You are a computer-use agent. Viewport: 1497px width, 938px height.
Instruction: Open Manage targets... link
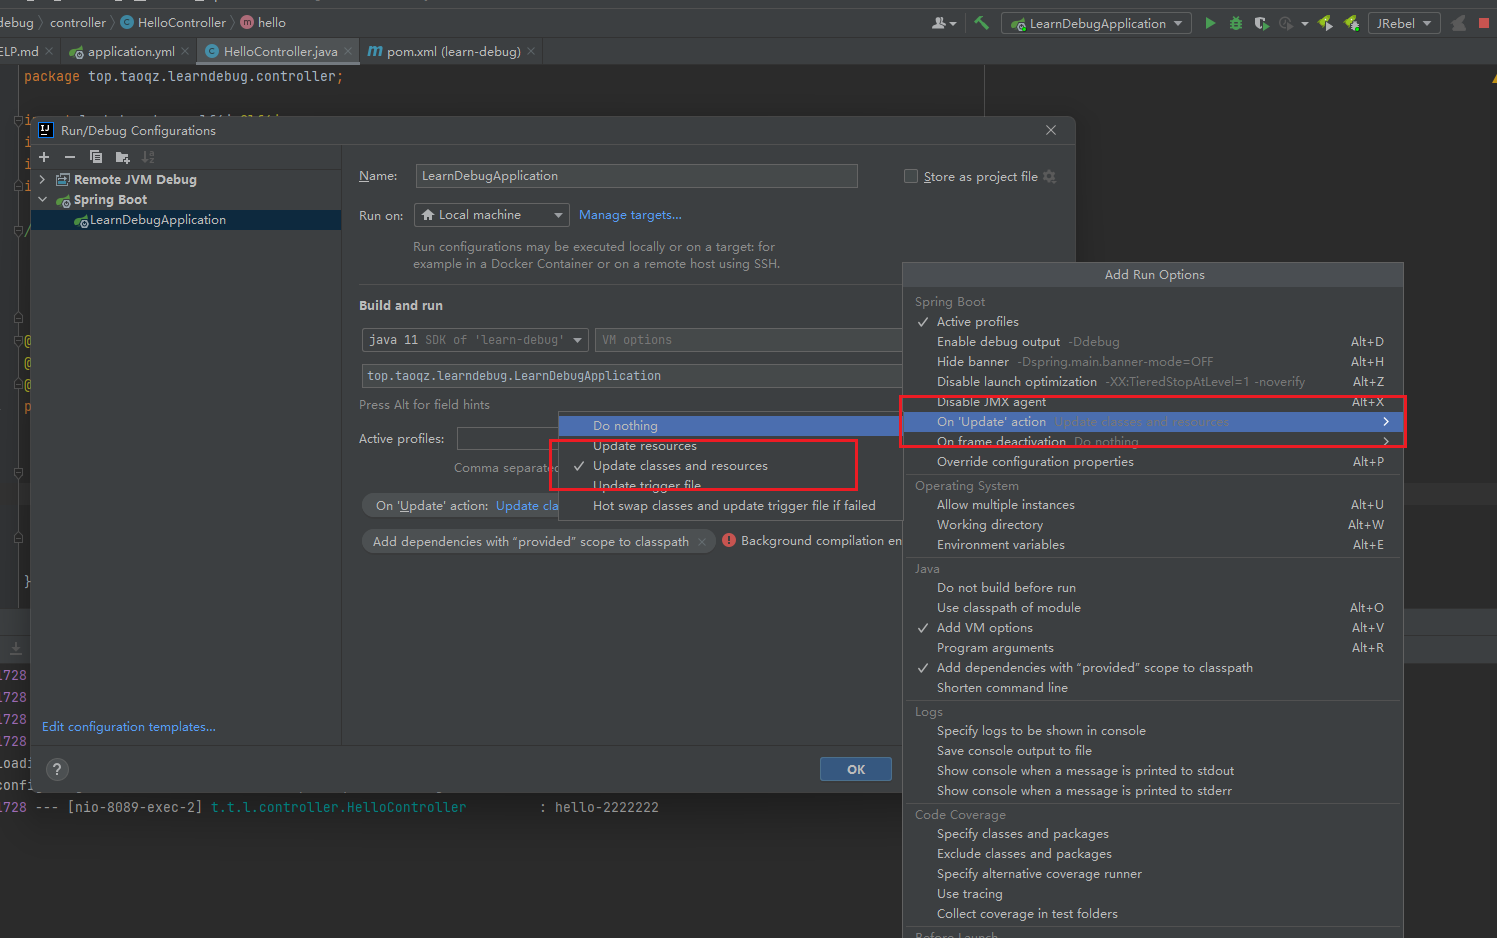630,215
